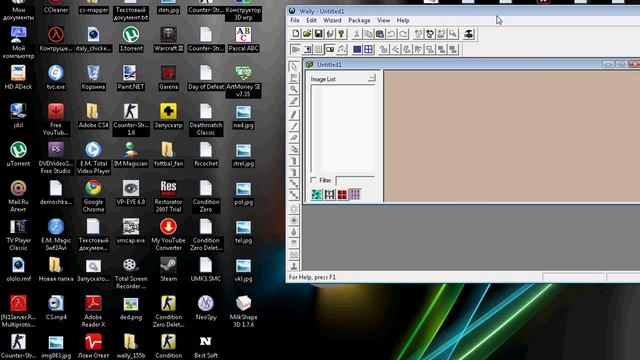
Task: Select the Ricochet desktop shortcut
Action: [206, 154]
